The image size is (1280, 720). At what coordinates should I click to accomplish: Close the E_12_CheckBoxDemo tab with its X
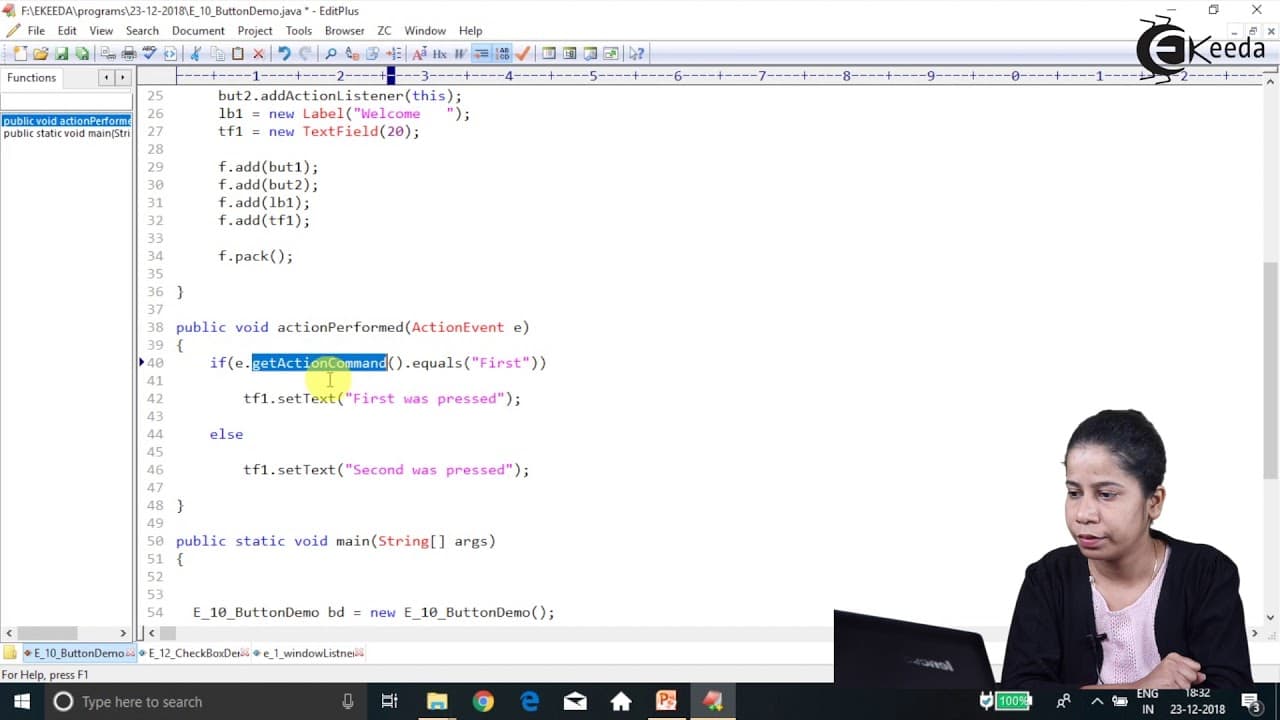247,653
